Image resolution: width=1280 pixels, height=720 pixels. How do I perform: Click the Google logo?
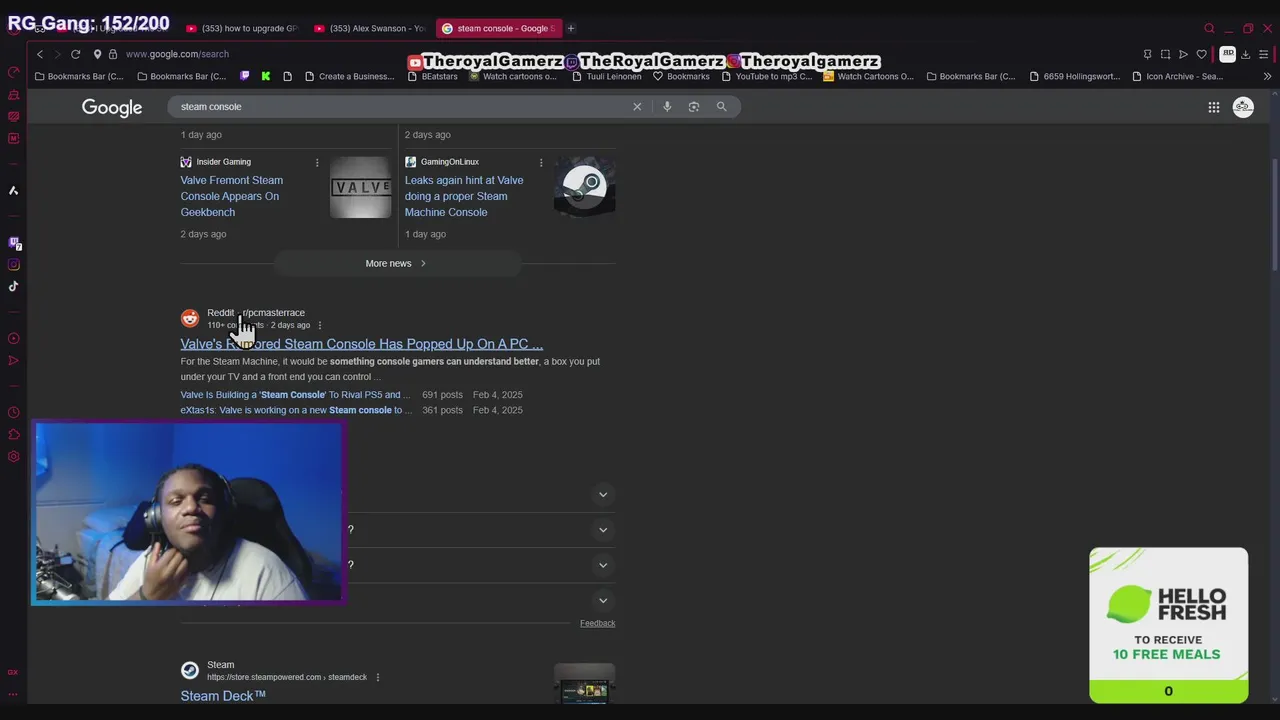point(112,108)
